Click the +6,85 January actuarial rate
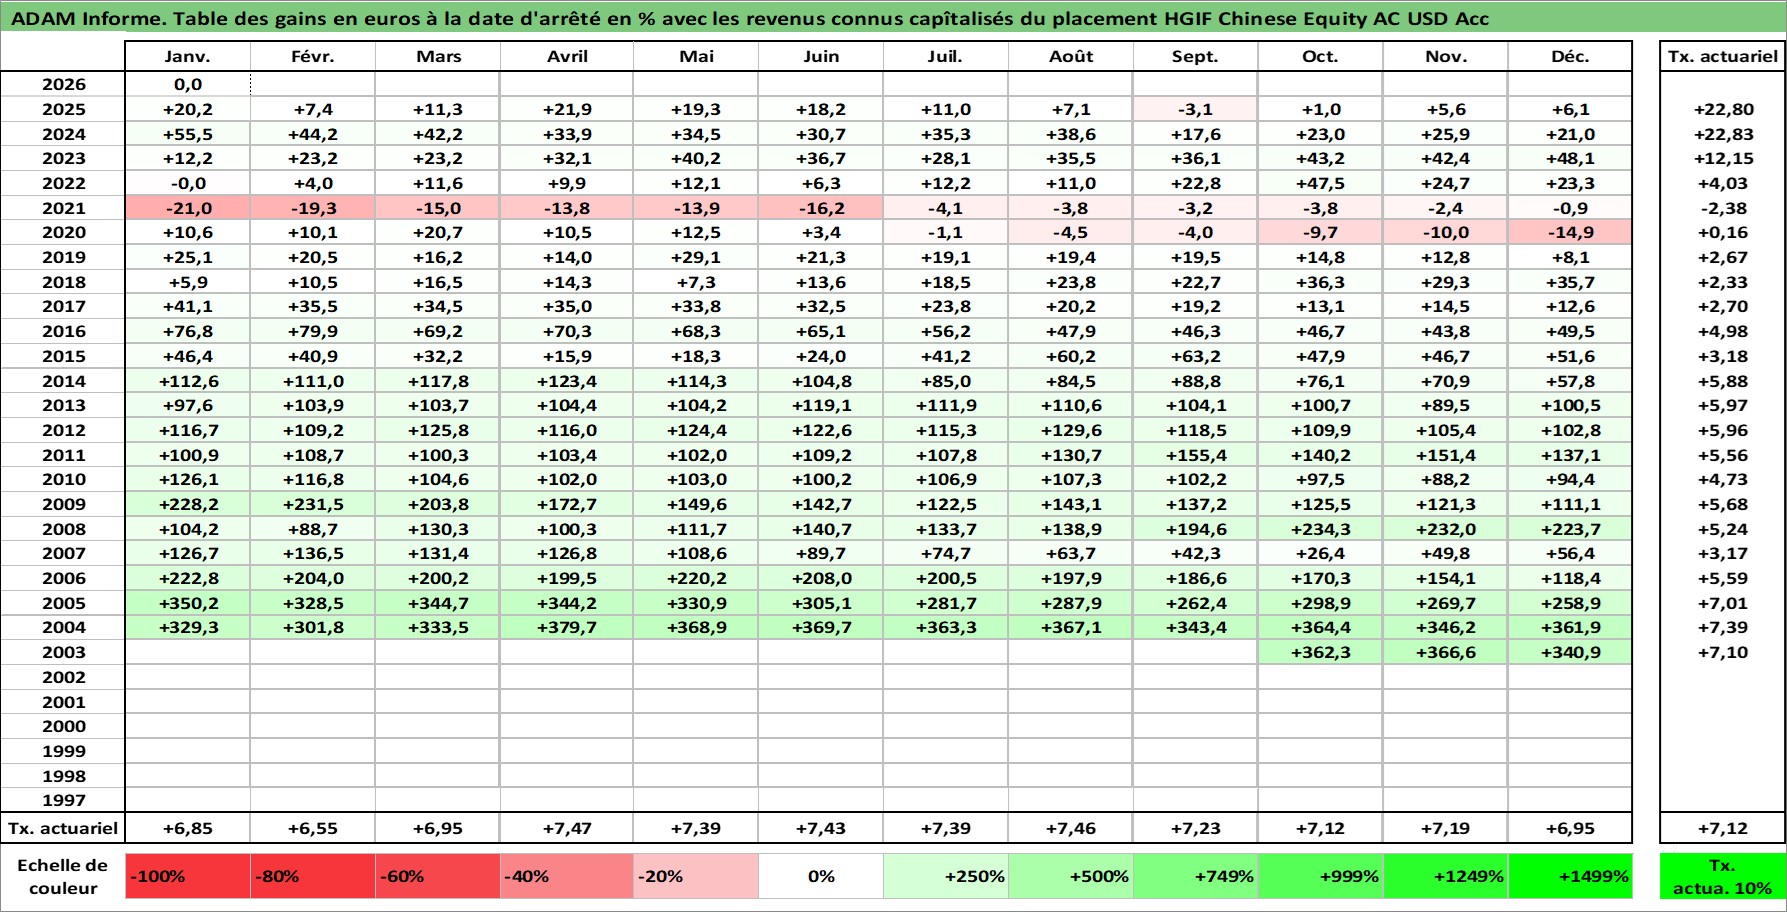The height and width of the screenshot is (912, 1787). click(x=188, y=828)
